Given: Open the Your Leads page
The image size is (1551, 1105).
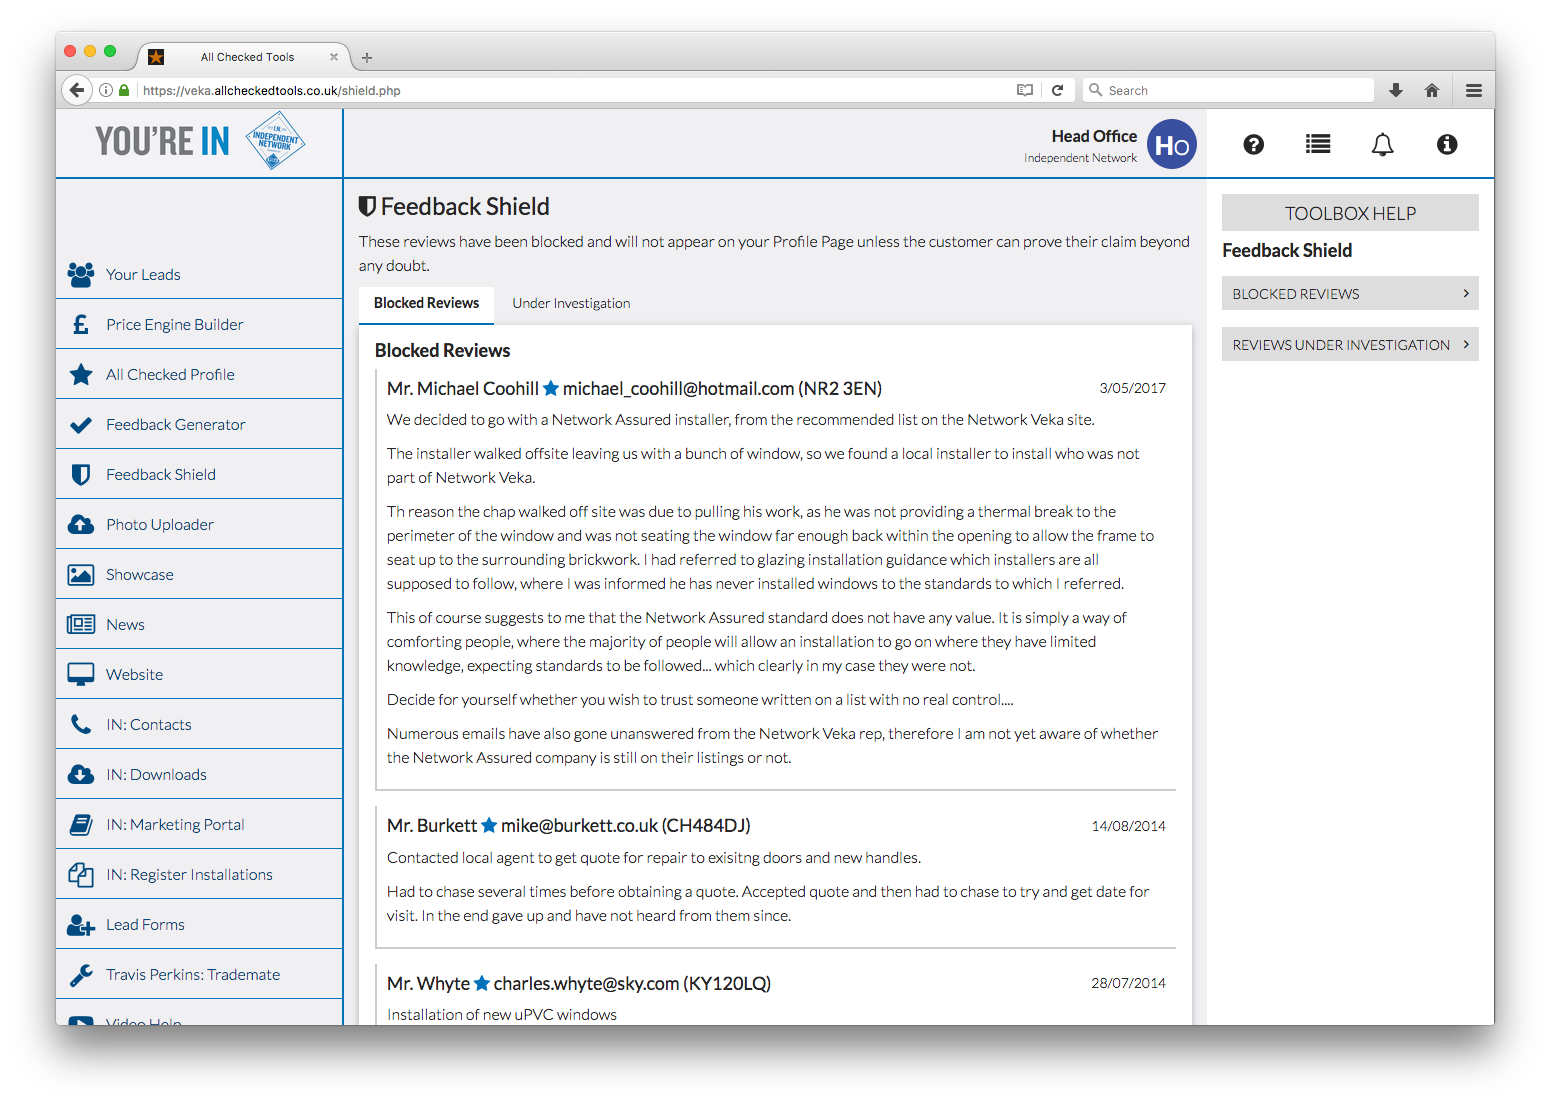Looking at the screenshot, I should click(x=143, y=275).
